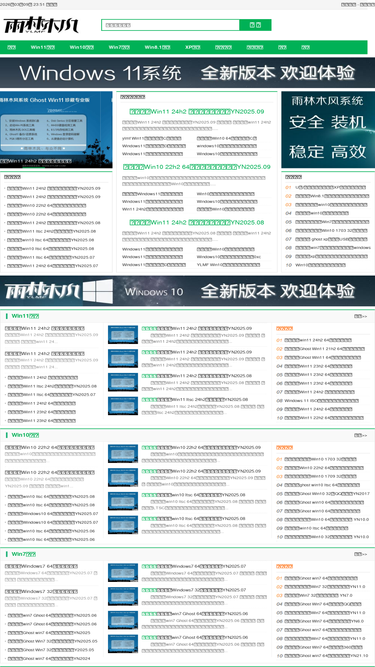Open Win11 24h2 64 YN2025.07 in top-left list
Viewport: 375px width, 667px height.
[53, 266]
